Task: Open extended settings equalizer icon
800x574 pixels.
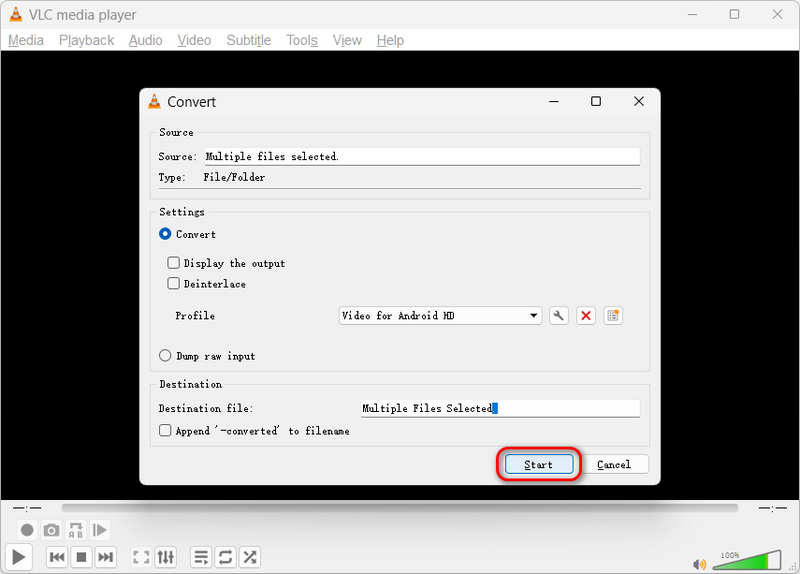Action: (x=166, y=557)
